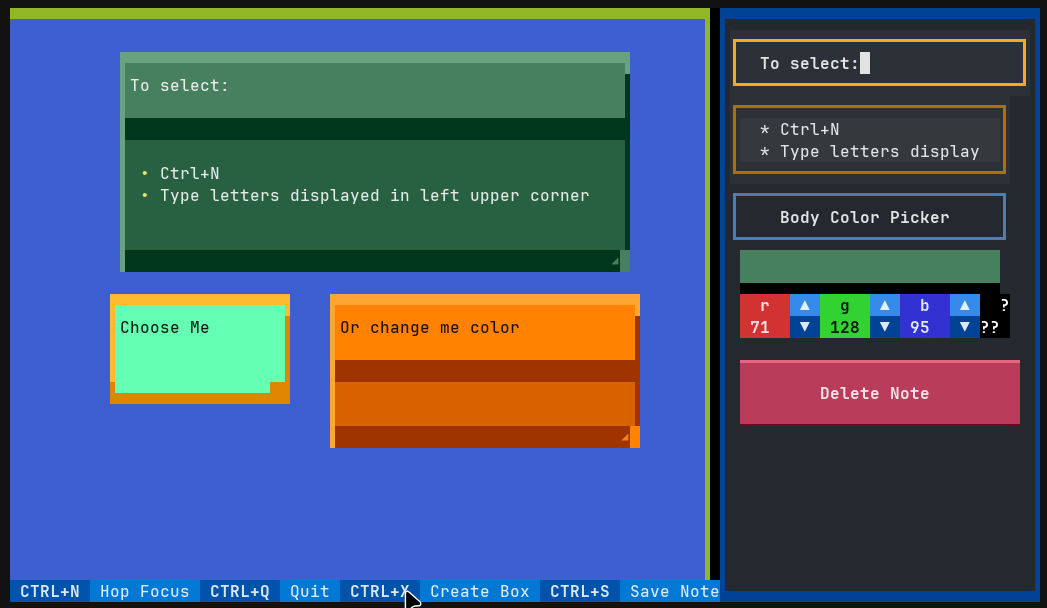Increase the green channel with its up arrow
This screenshot has height=608, width=1047.
pos(885,306)
